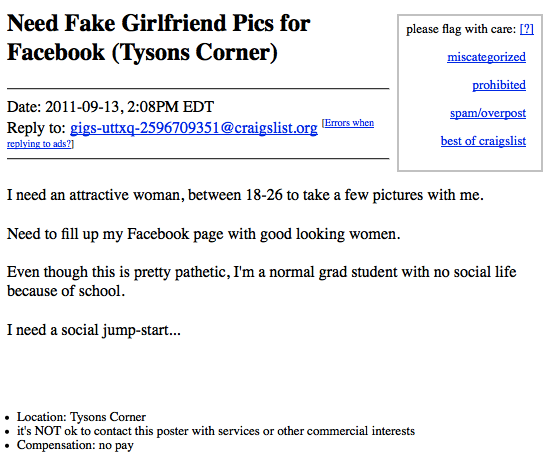Click the gigs-uttxq craigslist.org reply email

click(x=194, y=128)
